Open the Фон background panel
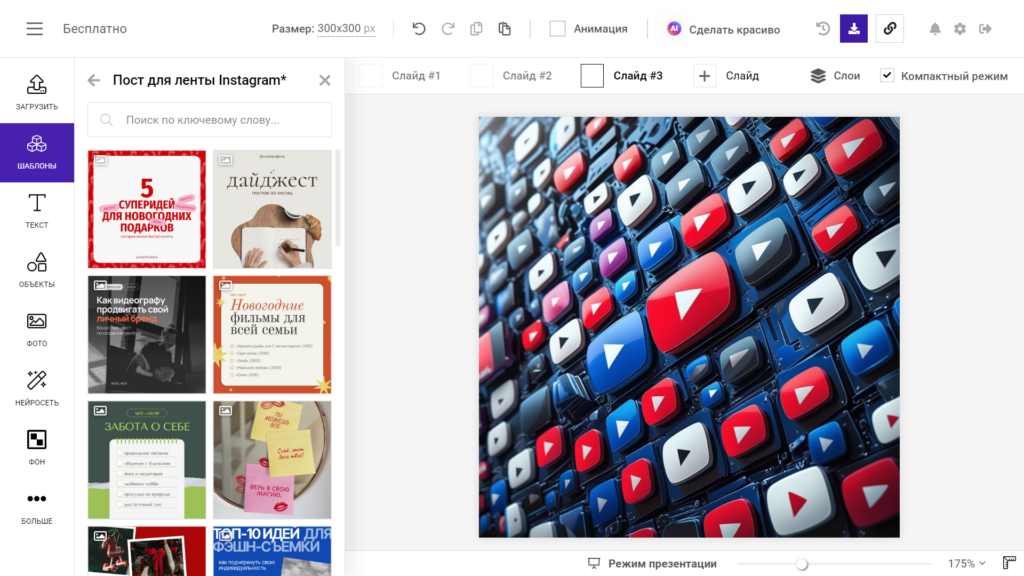The image size is (1024, 576). [x=37, y=447]
